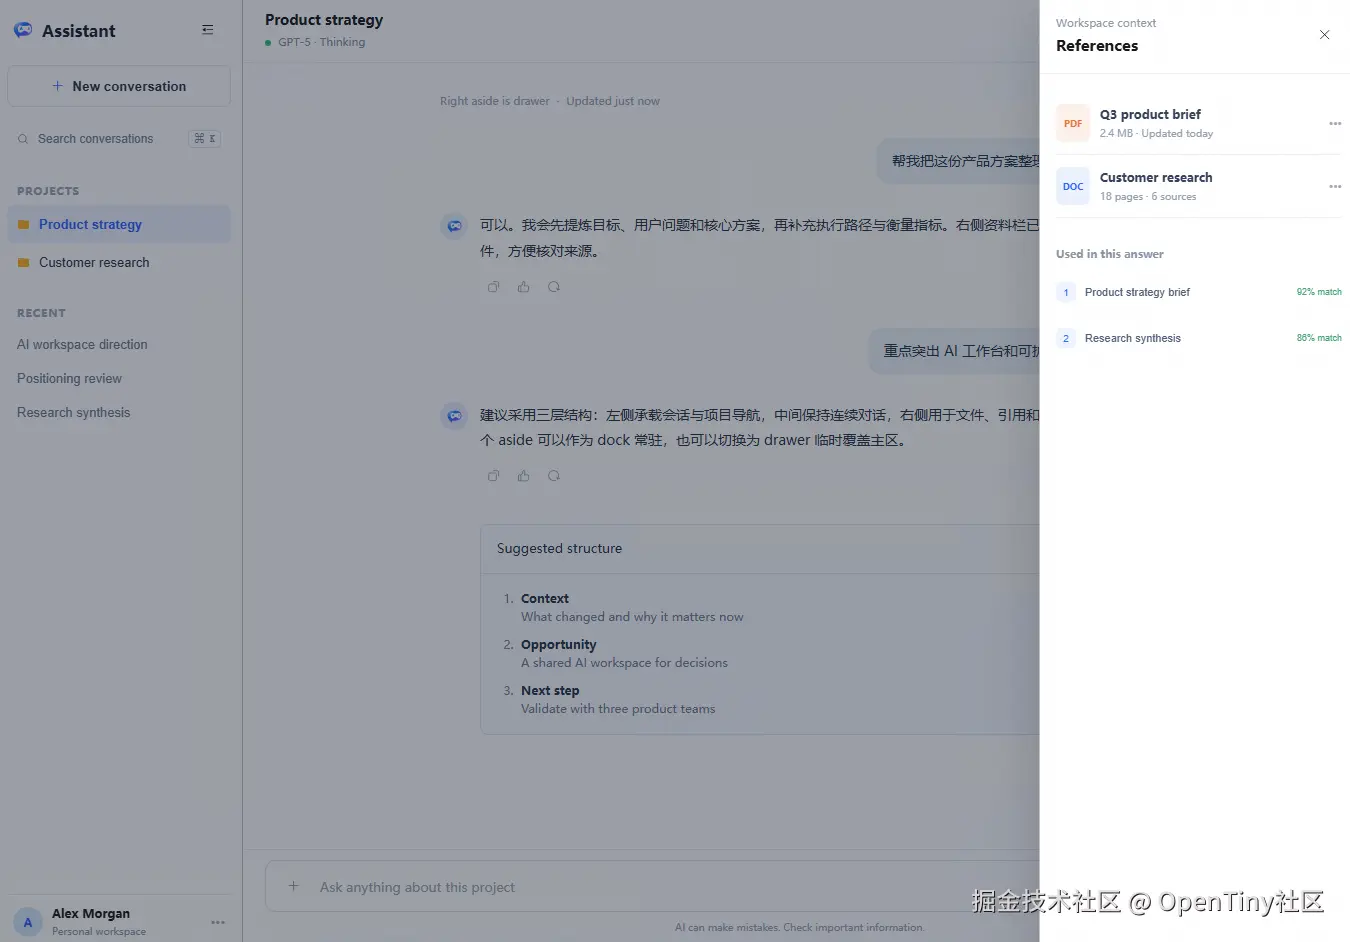Focus the Search conversations field
This screenshot has height=942, width=1350.
click(x=119, y=139)
